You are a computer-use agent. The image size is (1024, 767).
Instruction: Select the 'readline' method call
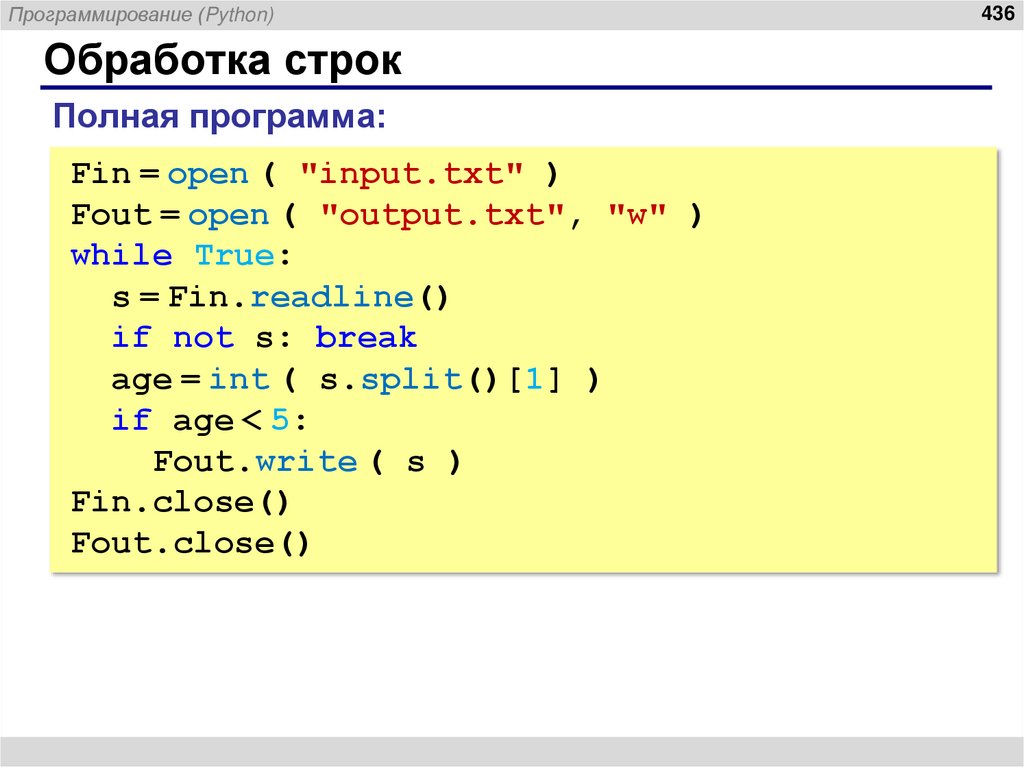pyautogui.click(x=330, y=296)
